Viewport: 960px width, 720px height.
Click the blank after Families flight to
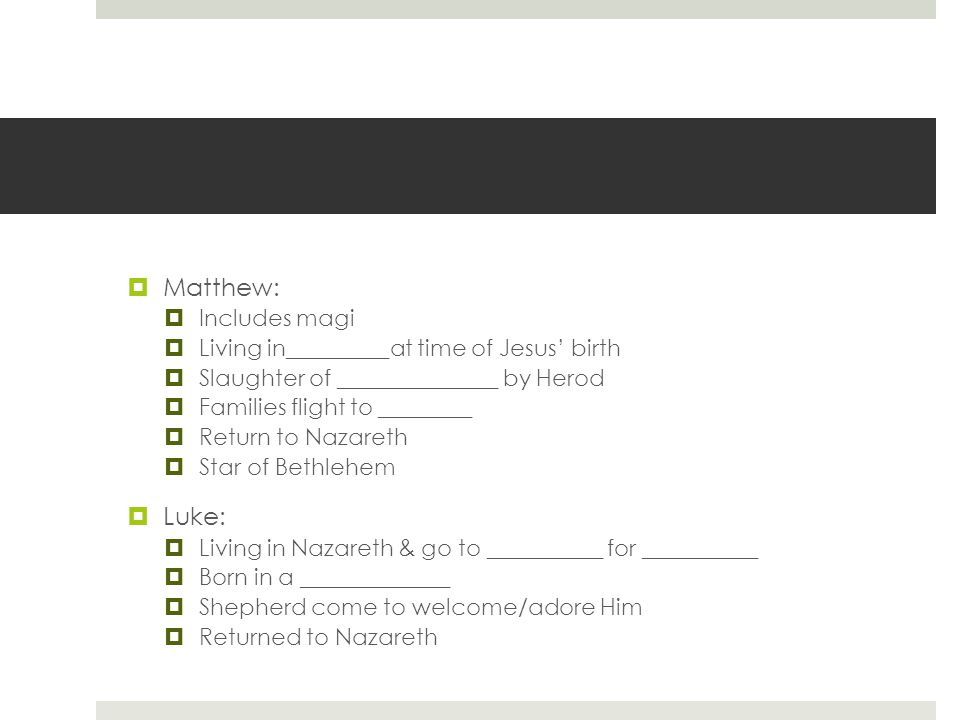(425, 416)
